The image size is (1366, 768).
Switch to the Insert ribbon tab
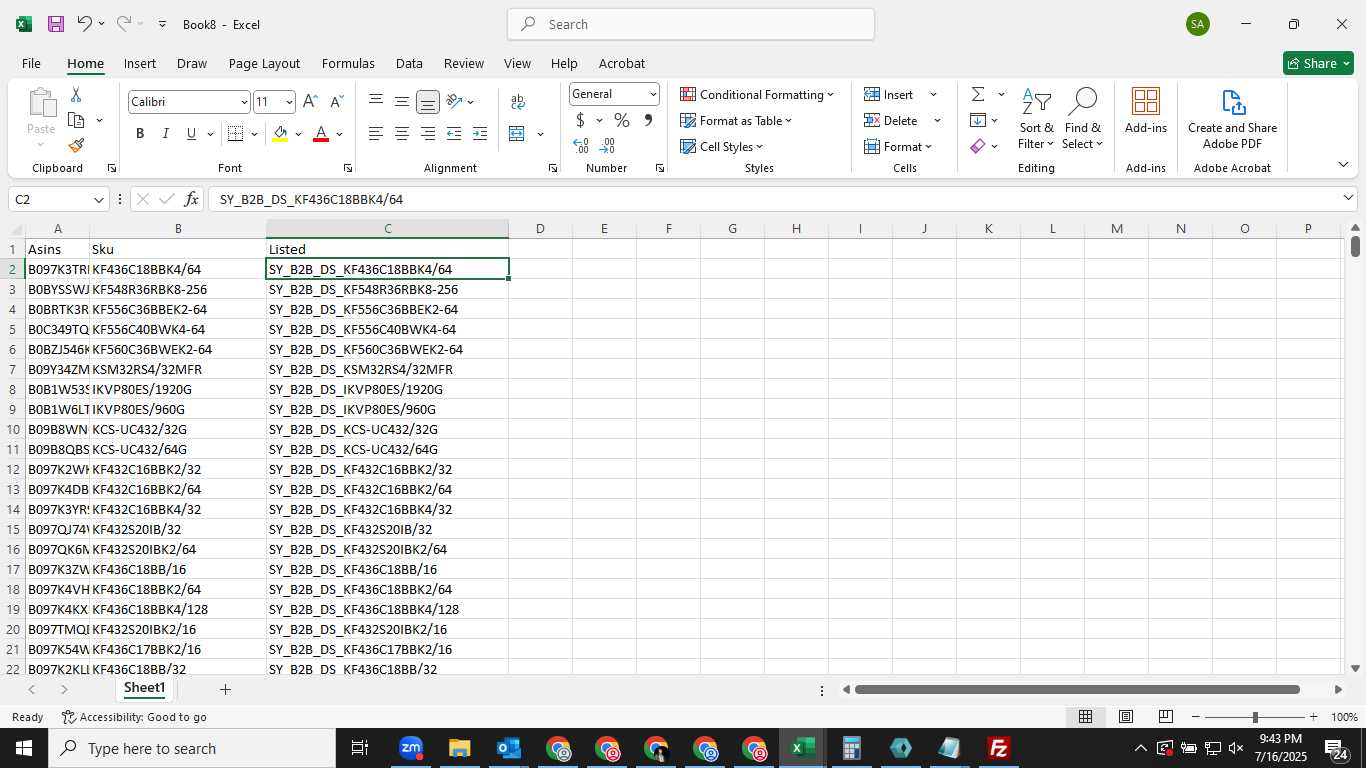tap(140, 63)
